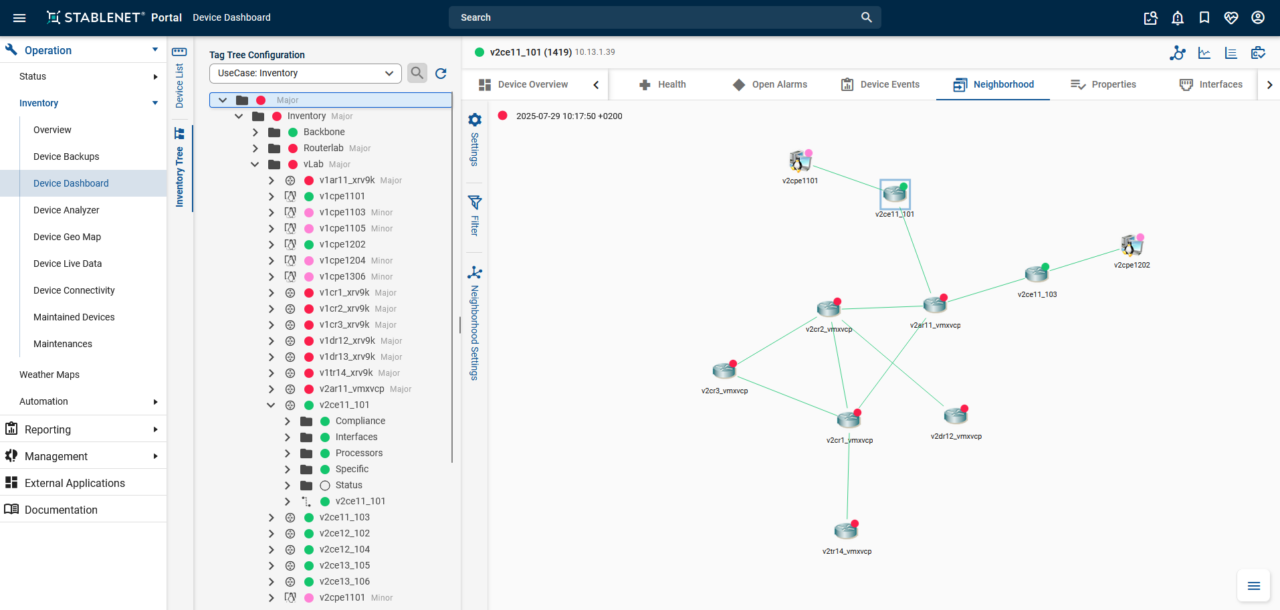The width and height of the screenshot is (1280, 610).
Task: Click the line chart icon top right
Action: [1204, 53]
